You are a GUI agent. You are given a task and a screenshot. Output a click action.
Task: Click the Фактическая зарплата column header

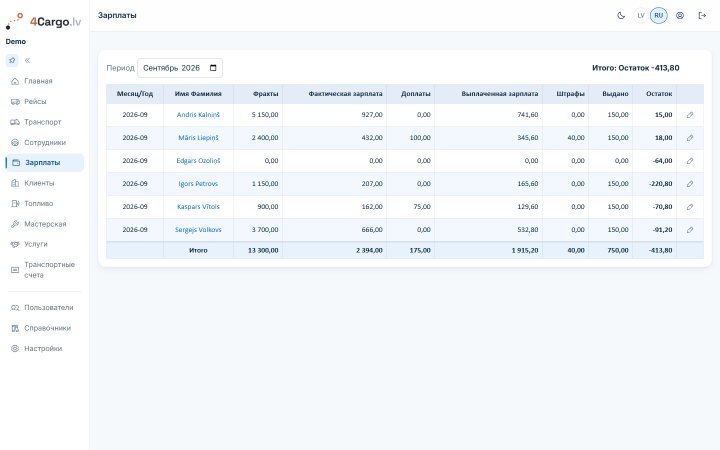334,94
